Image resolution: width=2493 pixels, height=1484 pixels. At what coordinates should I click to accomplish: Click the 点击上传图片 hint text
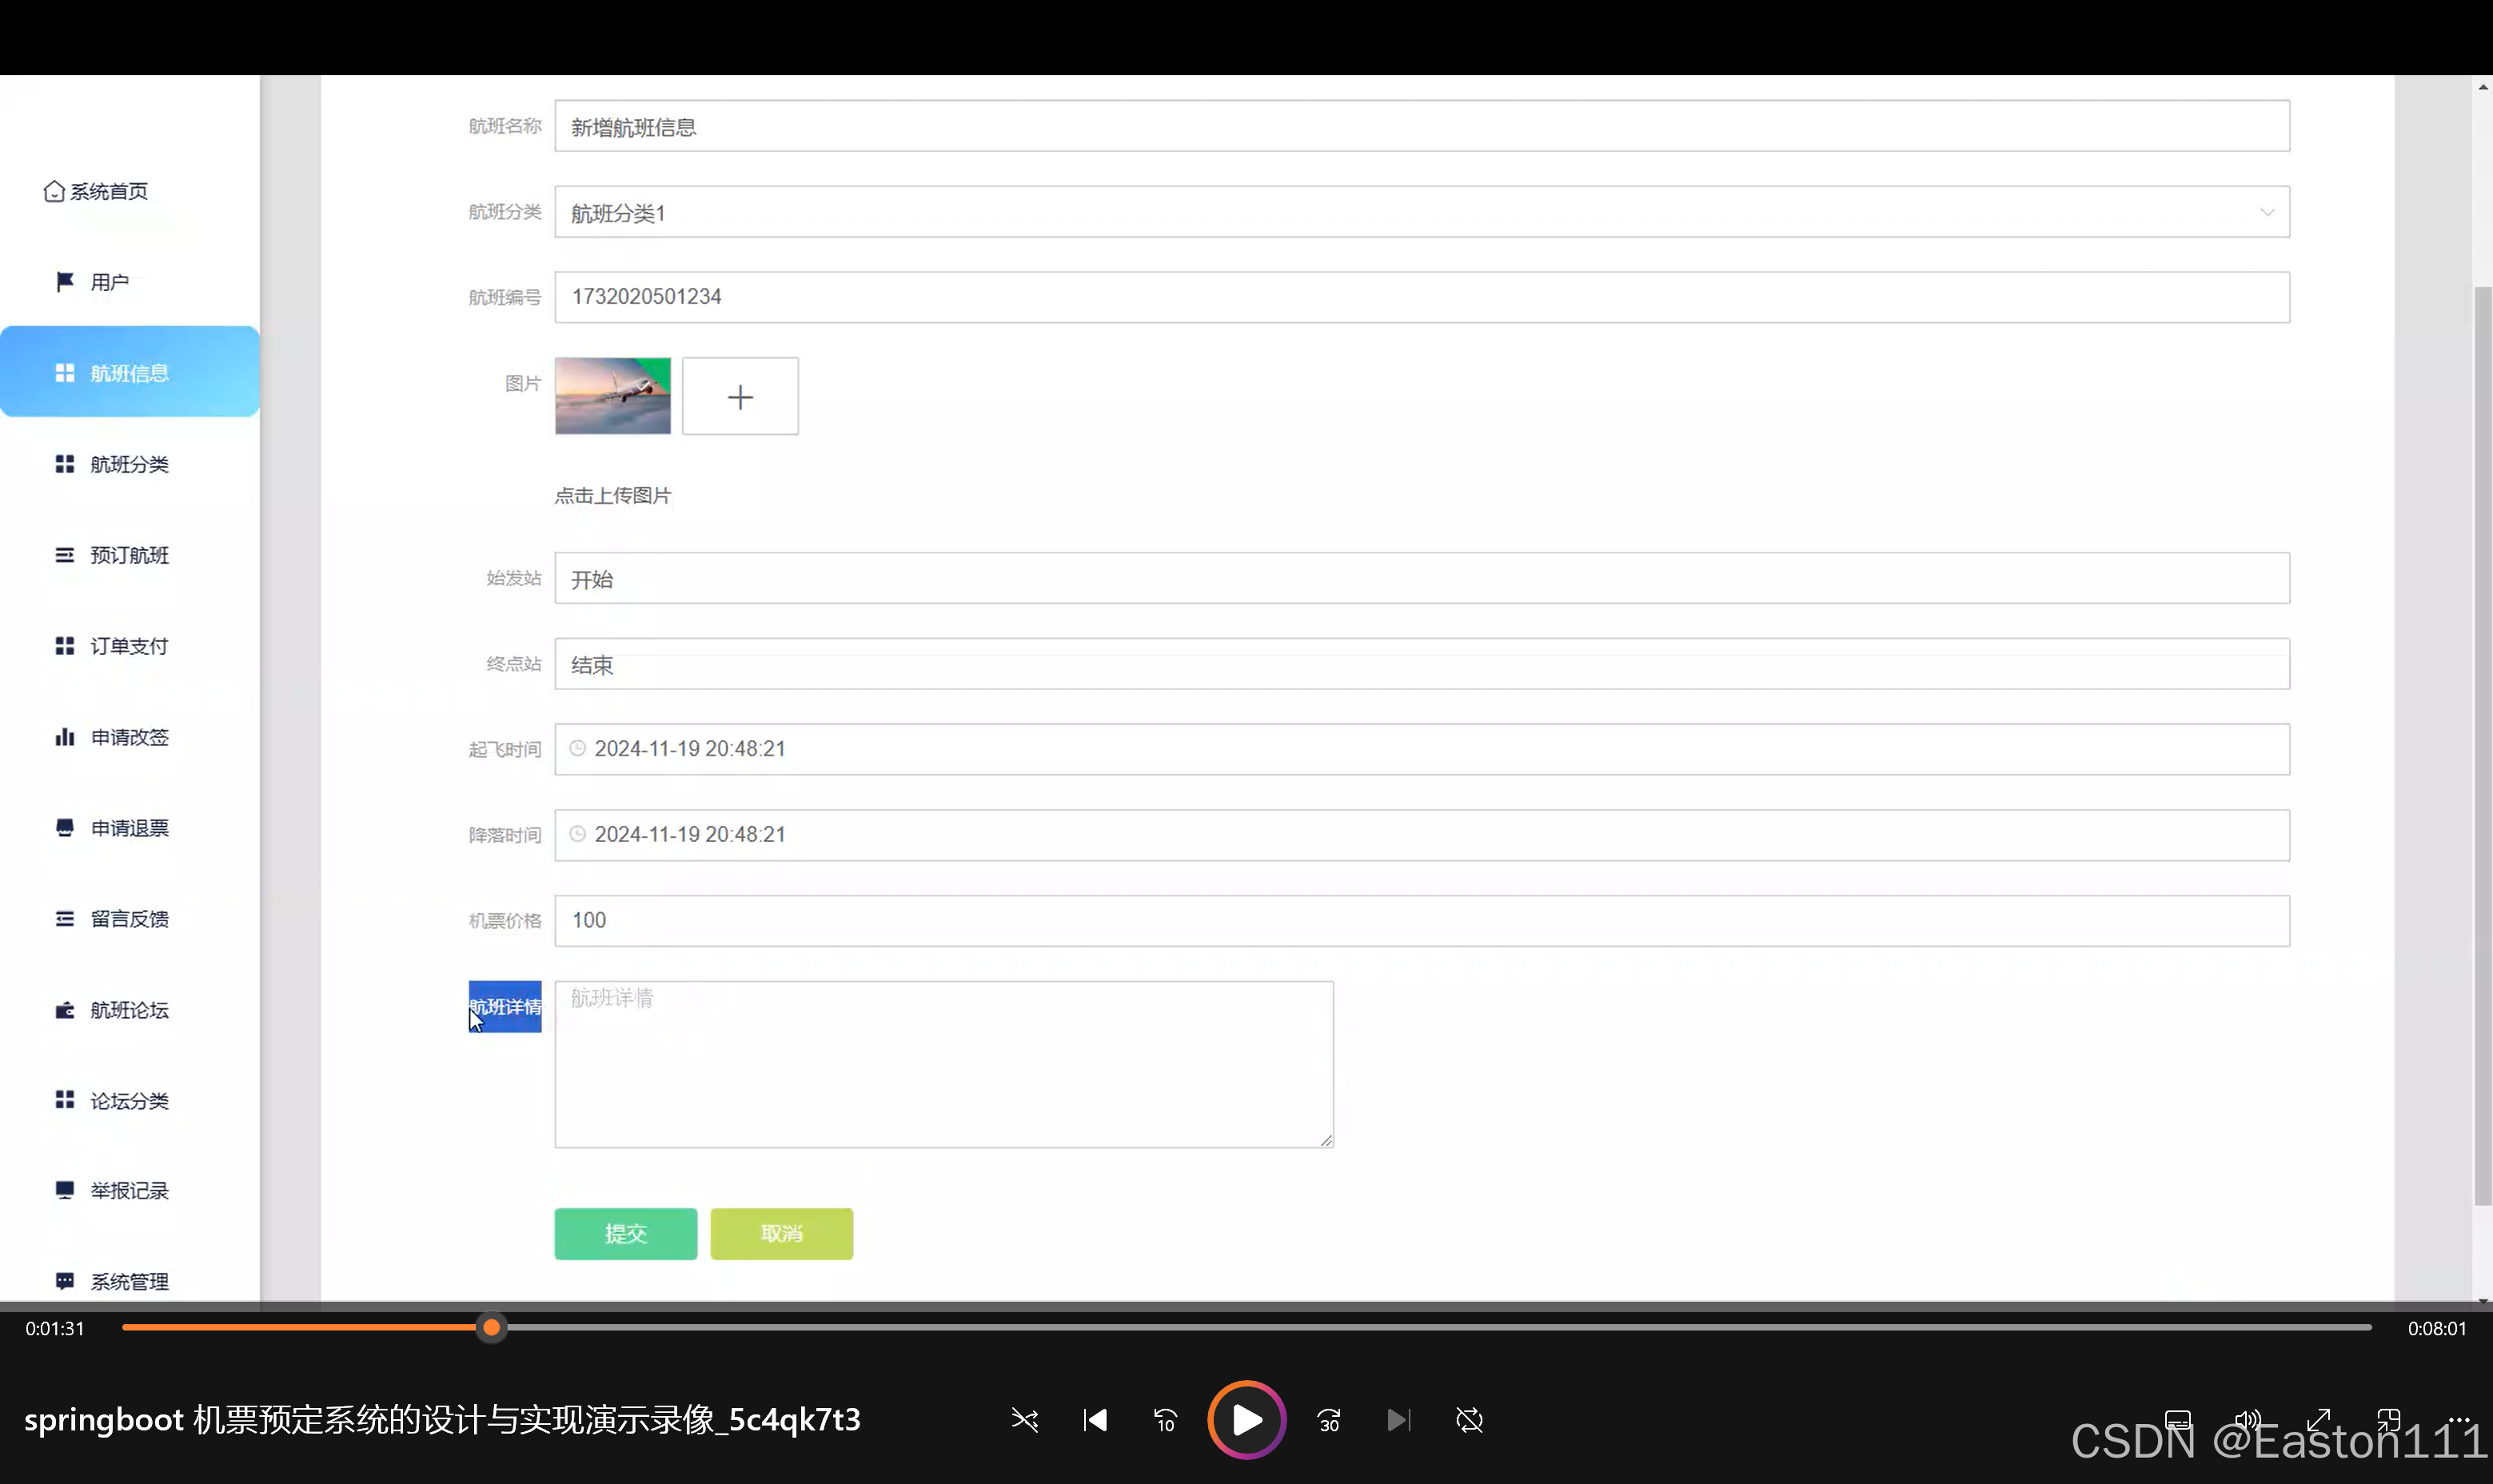[613, 496]
